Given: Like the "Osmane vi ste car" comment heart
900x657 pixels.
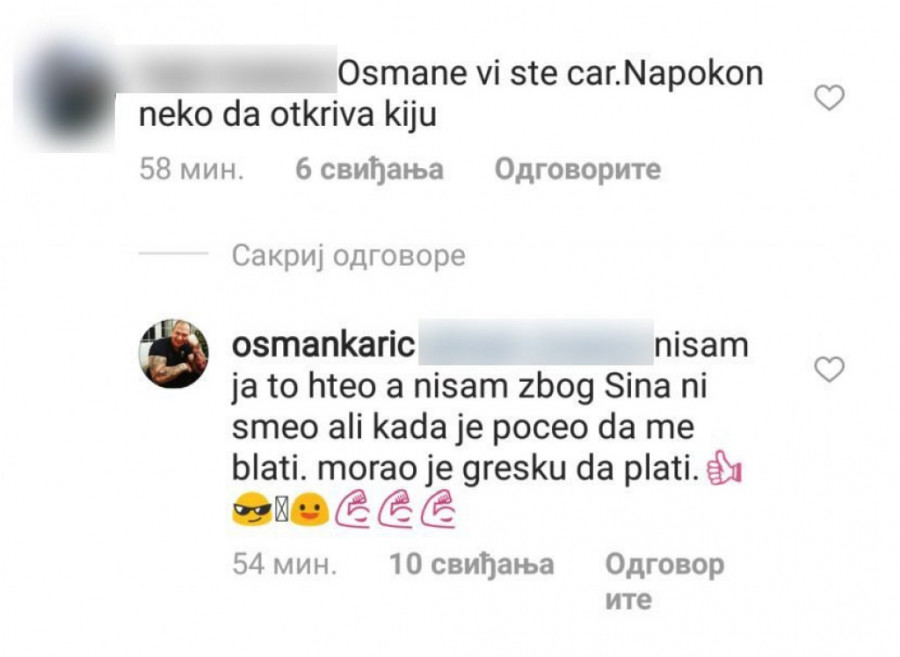Looking at the screenshot, I should click(x=829, y=98).
